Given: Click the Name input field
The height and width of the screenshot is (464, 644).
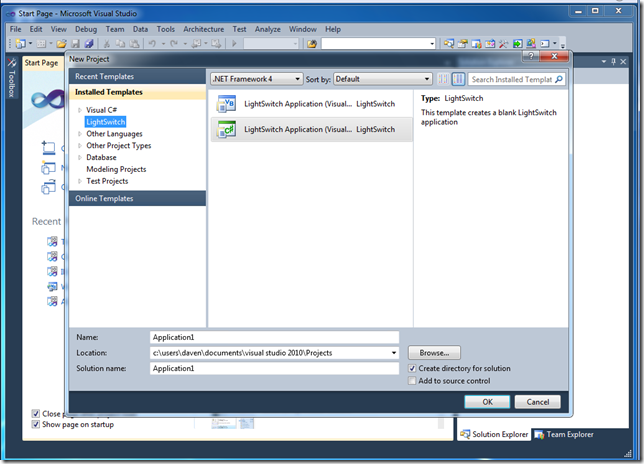Looking at the screenshot, I should tap(274, 337).
